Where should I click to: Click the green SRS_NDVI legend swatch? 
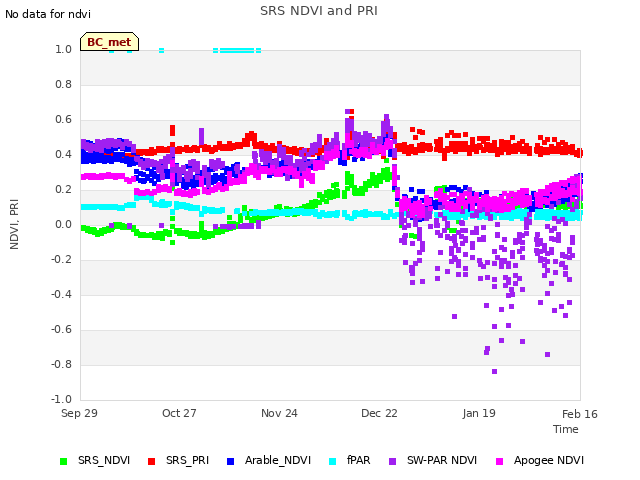(x=63, y=461)
